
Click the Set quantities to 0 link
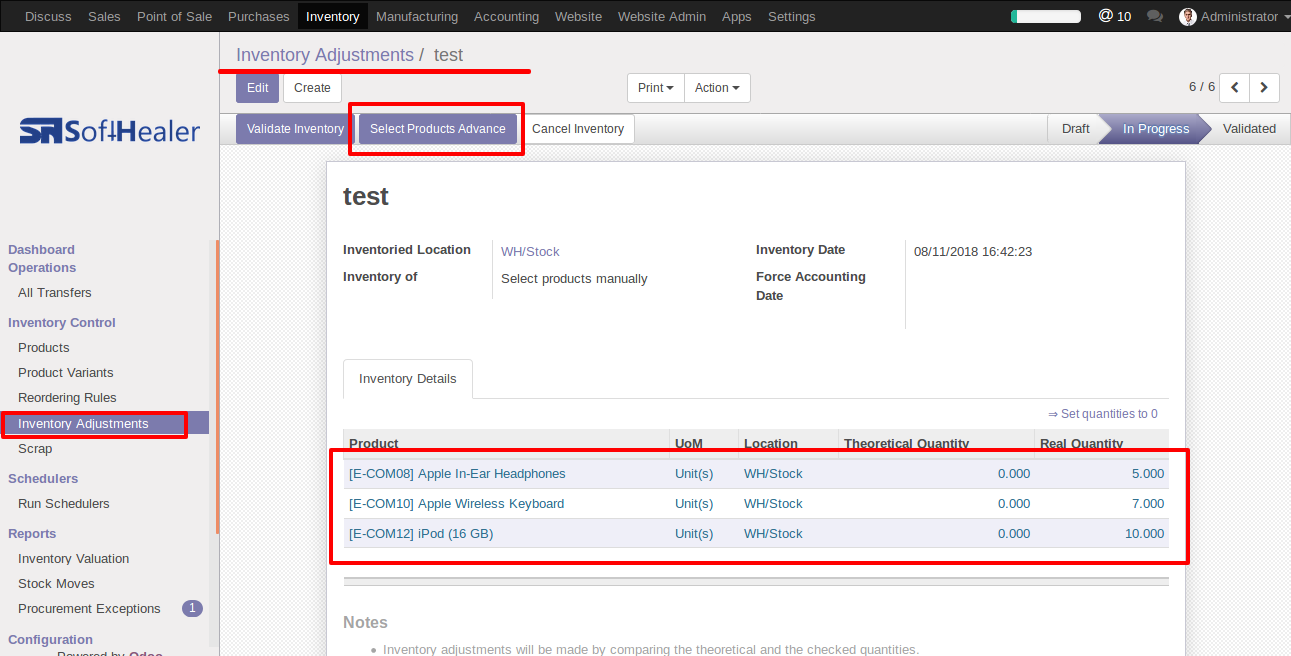(x=1103, y=414)
